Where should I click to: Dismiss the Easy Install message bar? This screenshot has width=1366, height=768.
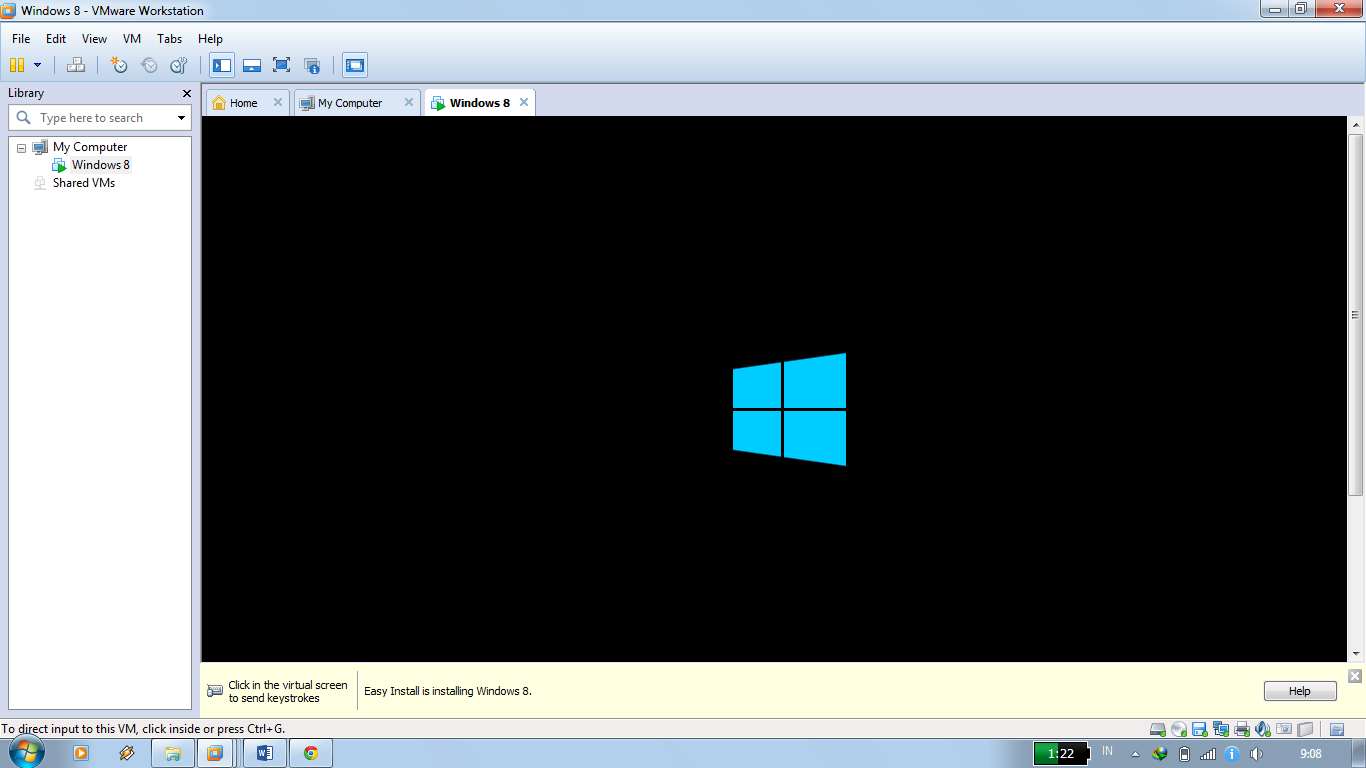(1355, 676)
